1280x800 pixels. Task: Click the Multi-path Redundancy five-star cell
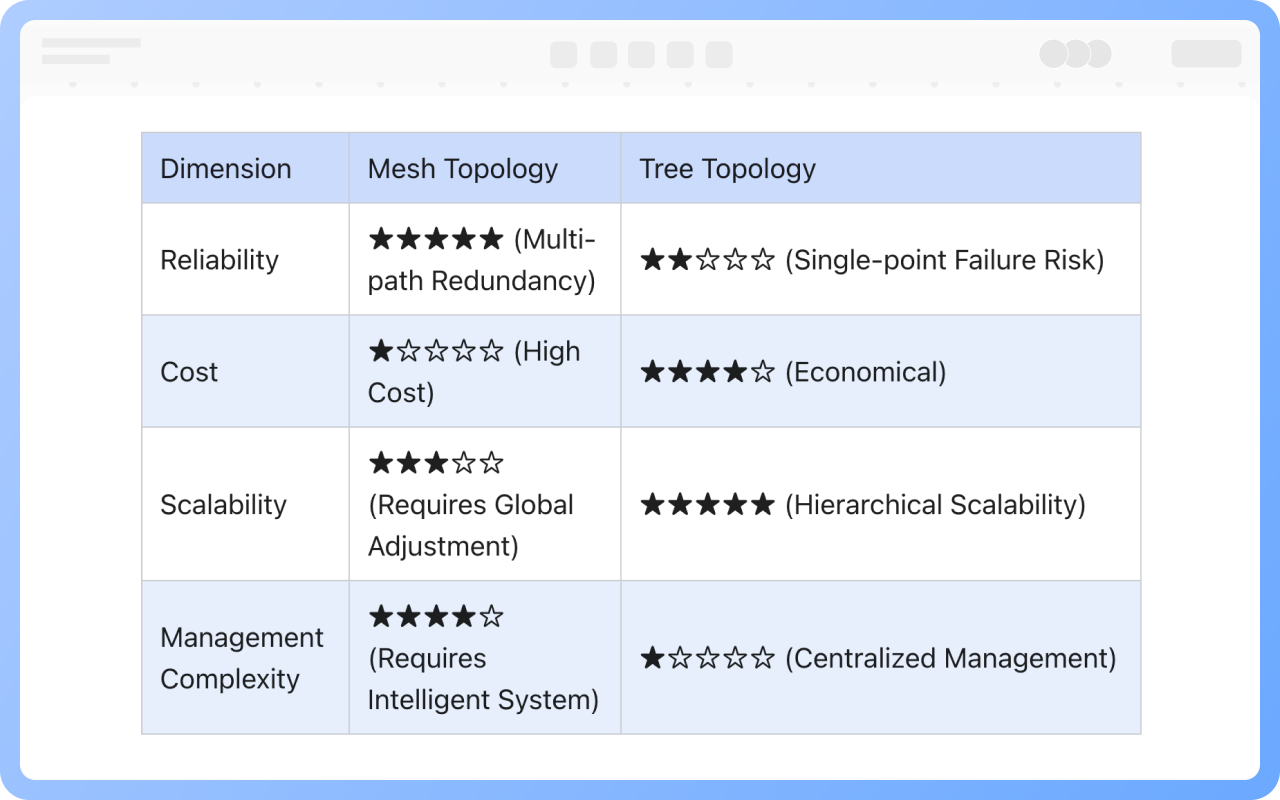(482, 260)
